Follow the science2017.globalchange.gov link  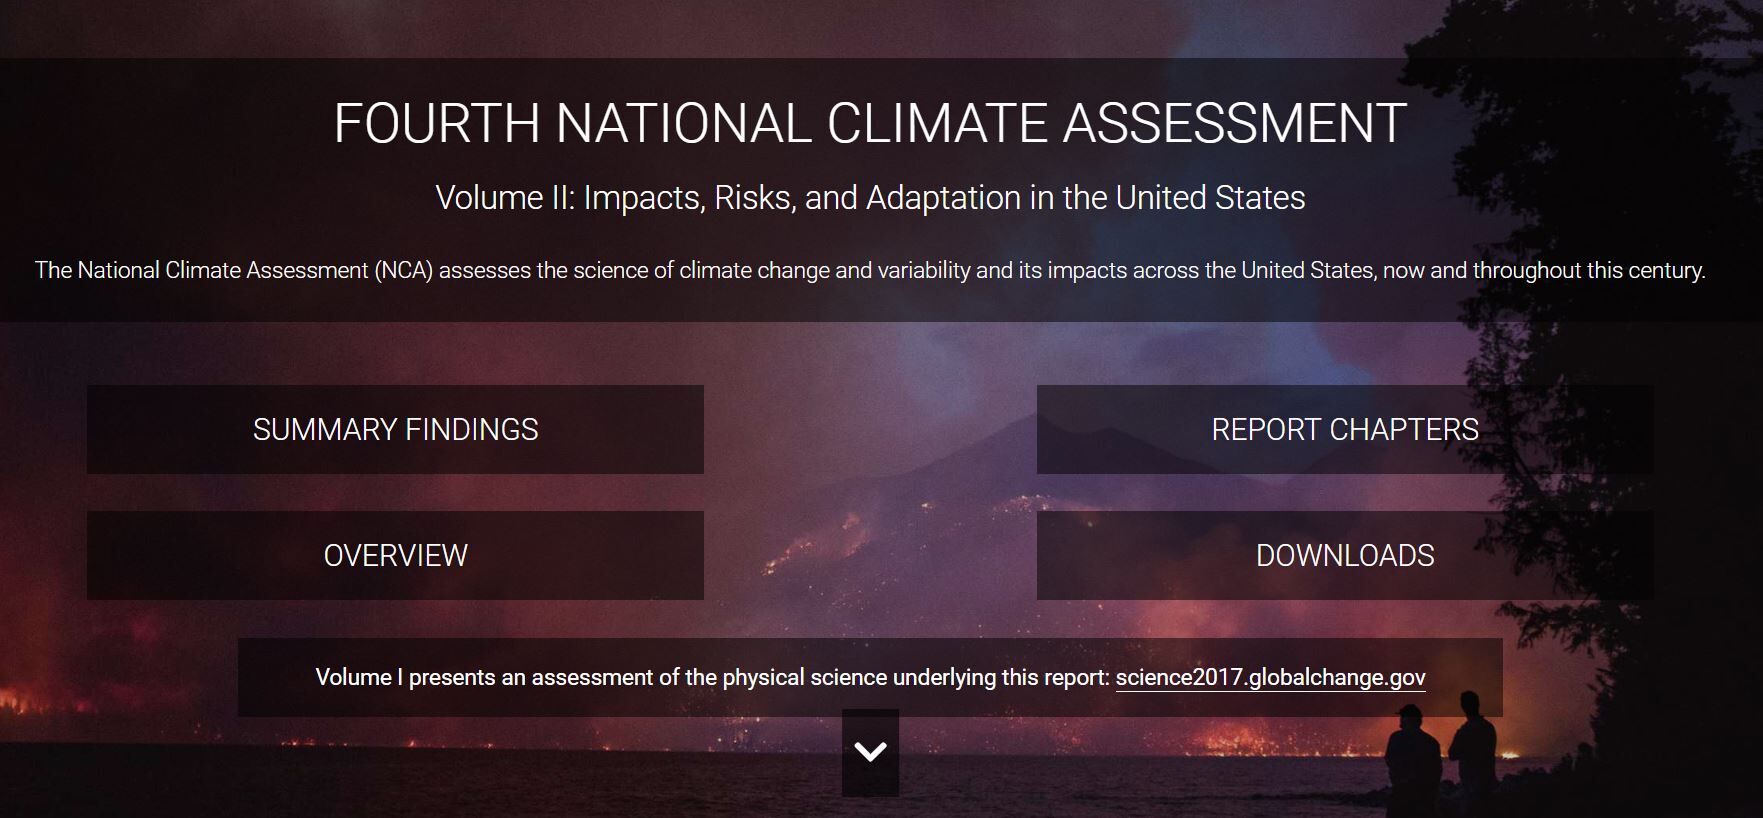pyautogui.click(x=1270, y=678)
